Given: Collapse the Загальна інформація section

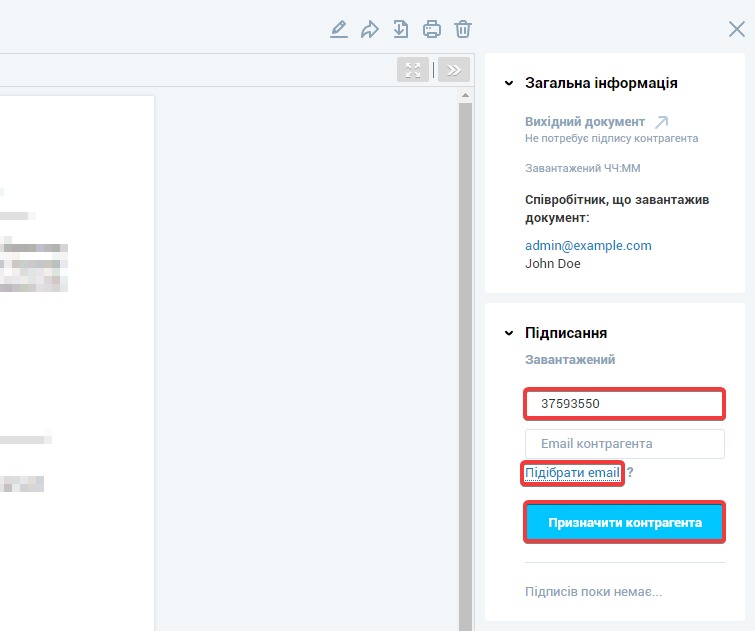Looking at the screenshot, I should (x=509, y=83).
